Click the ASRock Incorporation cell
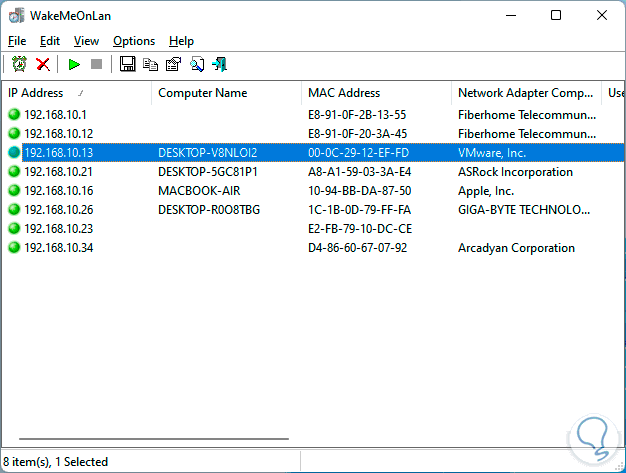626x473 pixels. [515, 172]
